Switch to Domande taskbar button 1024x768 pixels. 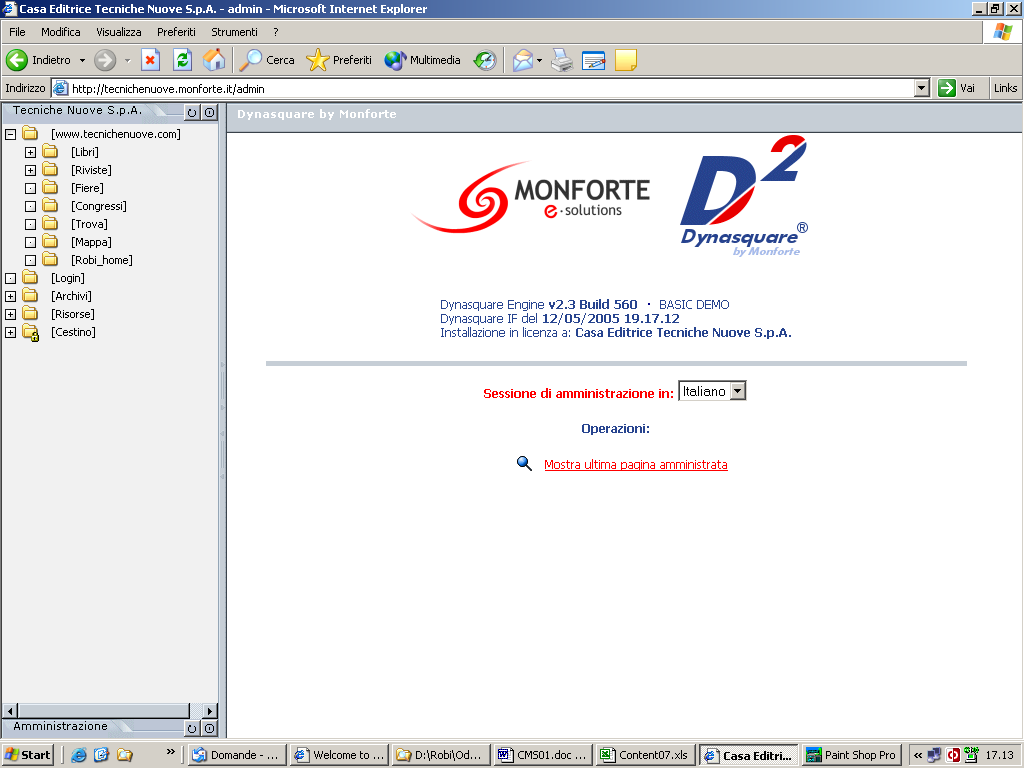(x=237, y=755)
